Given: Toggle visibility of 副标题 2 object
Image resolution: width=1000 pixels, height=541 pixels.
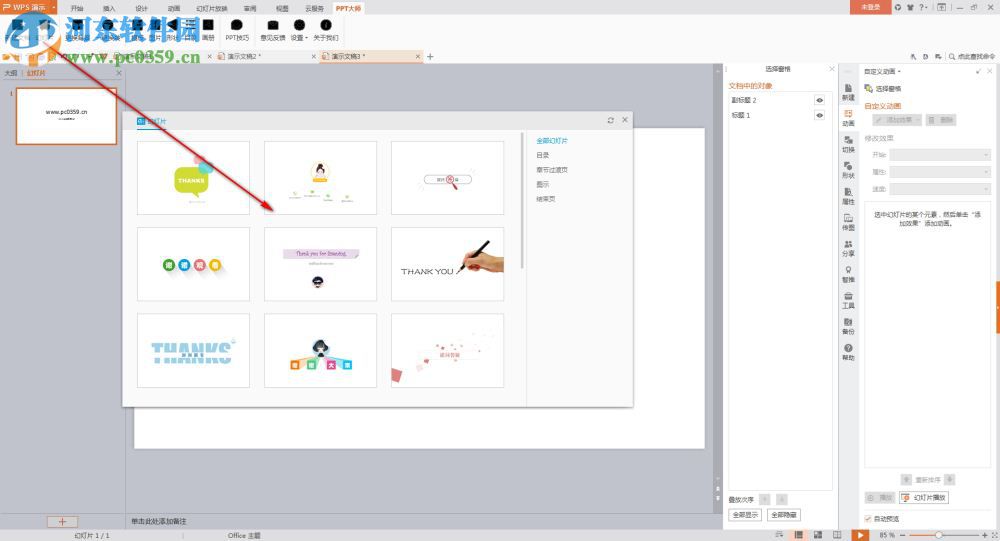Looking at the screenshot, I should tap(820, 100).
